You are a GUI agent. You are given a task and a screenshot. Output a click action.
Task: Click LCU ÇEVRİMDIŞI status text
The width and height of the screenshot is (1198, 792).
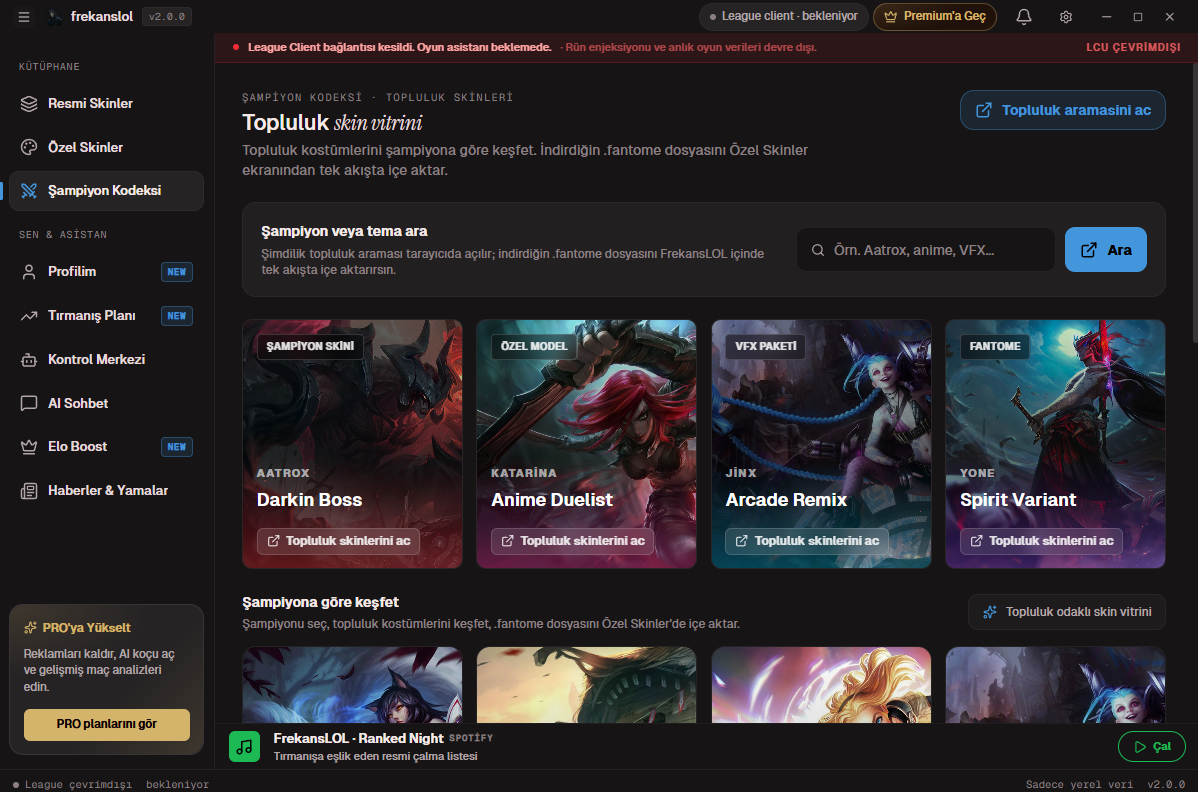click(1133, 47)
